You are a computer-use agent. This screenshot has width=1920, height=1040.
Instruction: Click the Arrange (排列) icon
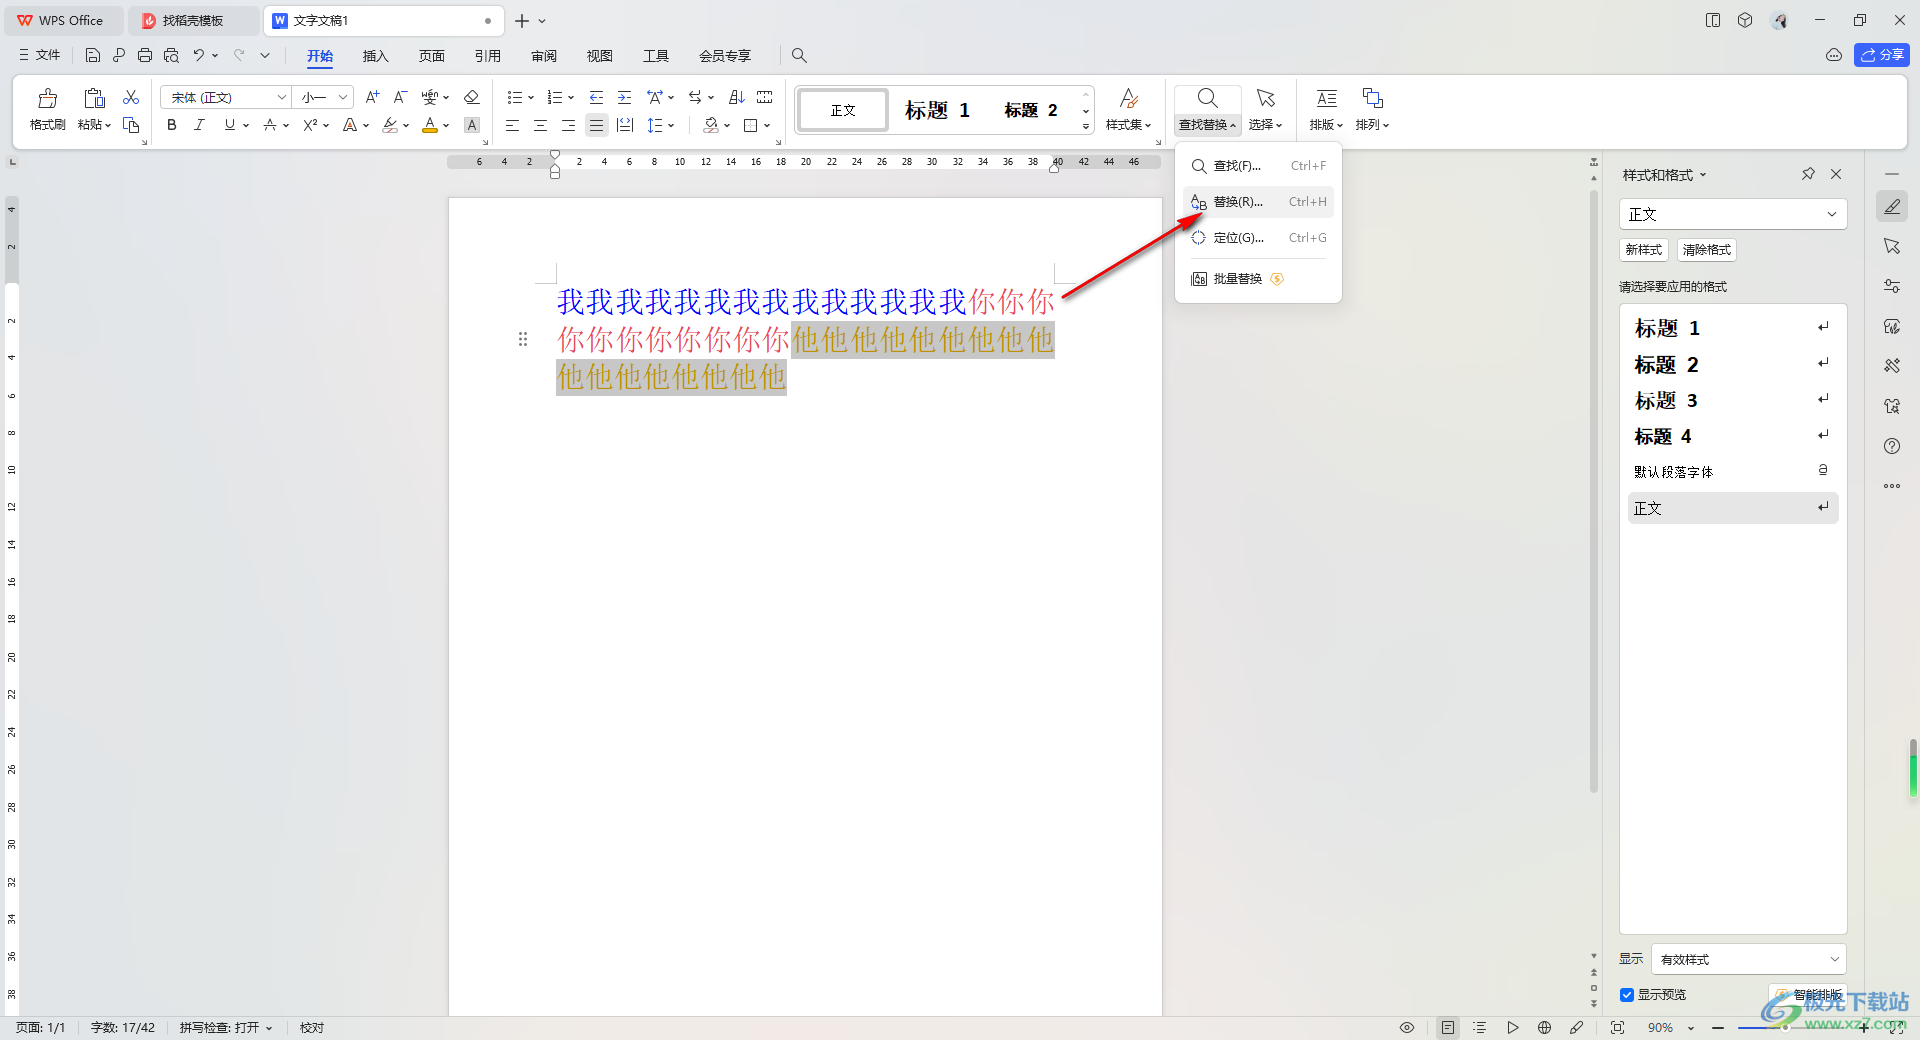click(x=1373, y=98)
